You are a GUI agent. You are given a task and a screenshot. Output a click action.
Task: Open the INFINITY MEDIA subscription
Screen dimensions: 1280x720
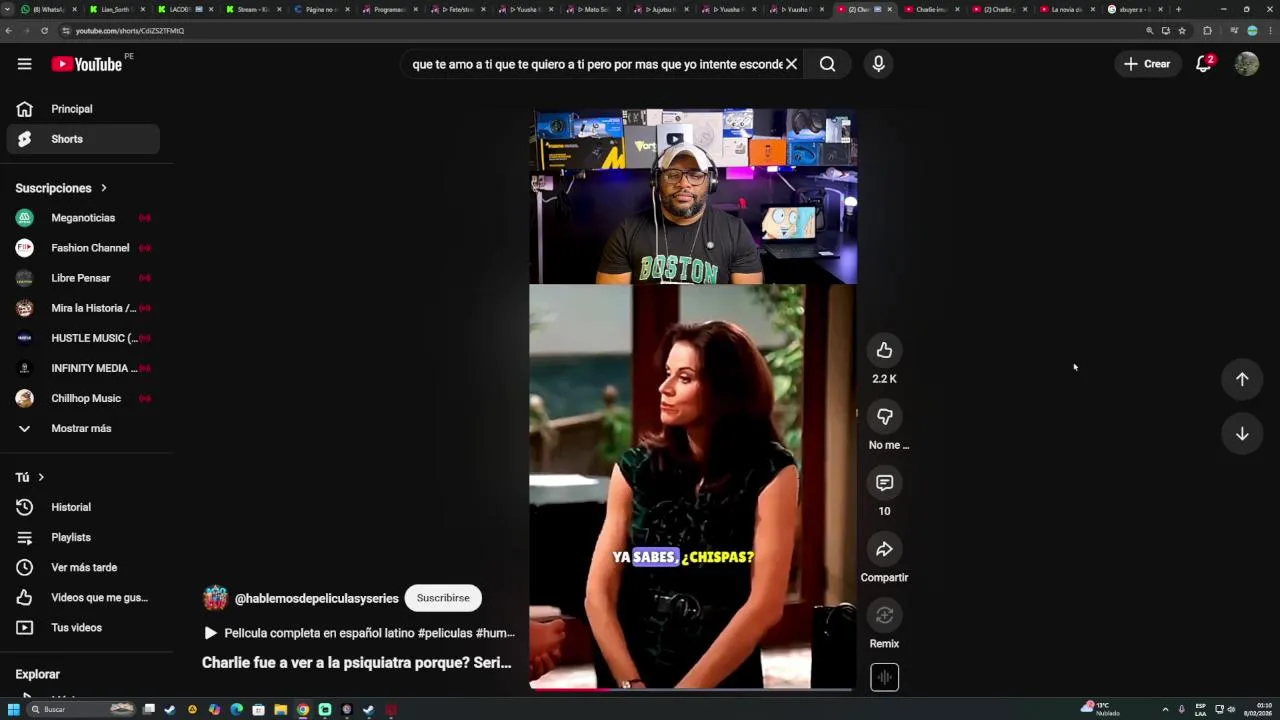tap(83, 368)
